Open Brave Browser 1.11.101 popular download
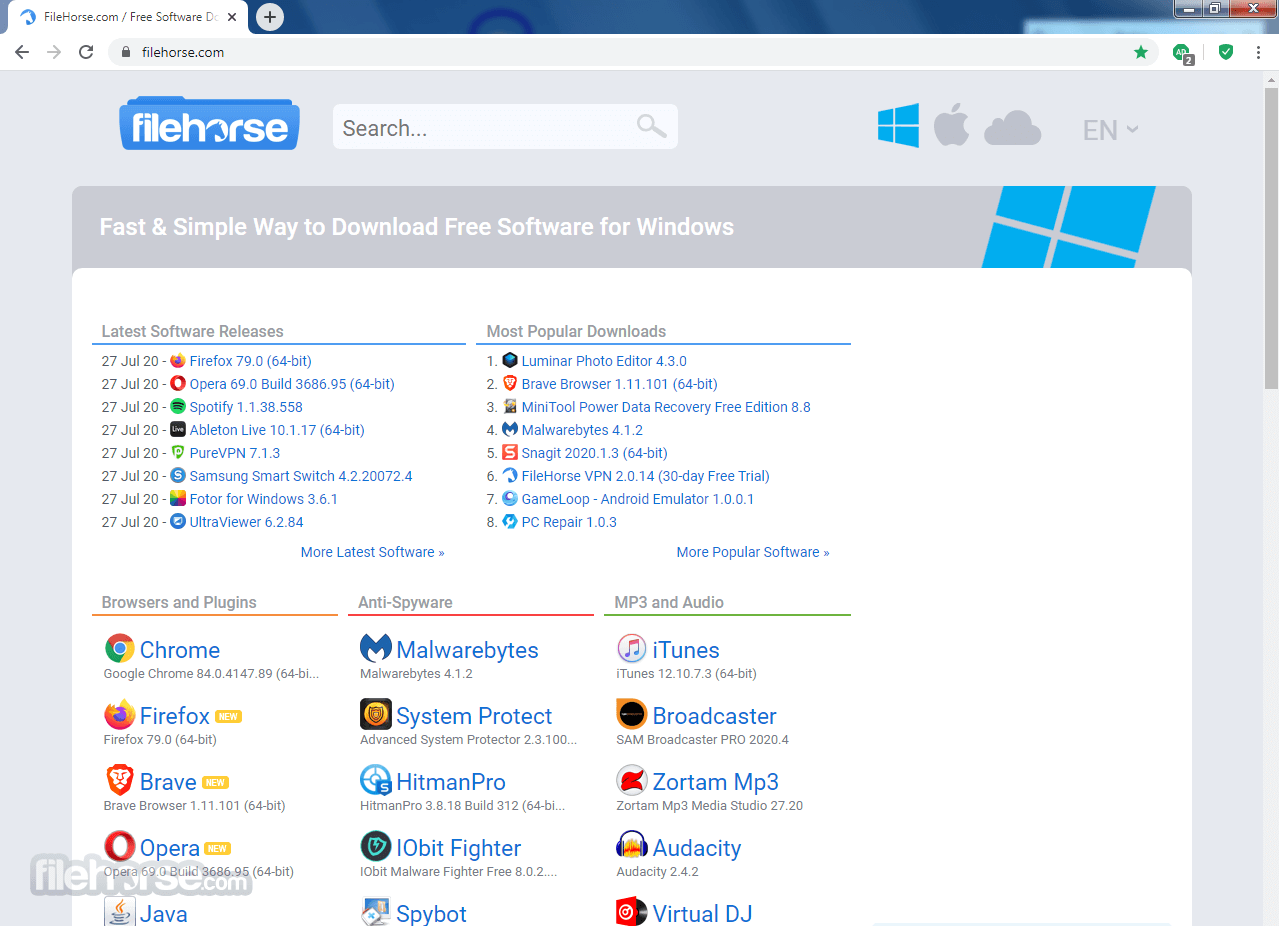 [619, 384]
